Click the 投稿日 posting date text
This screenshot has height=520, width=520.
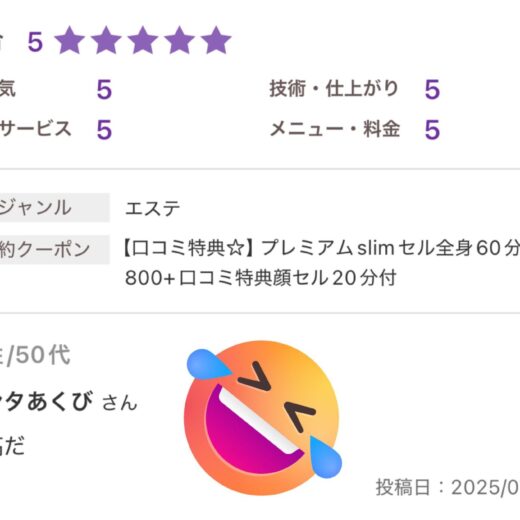[x=448, y=487]
